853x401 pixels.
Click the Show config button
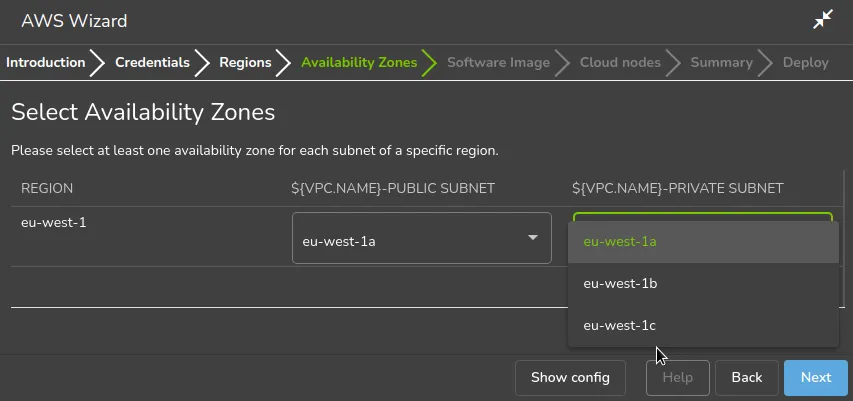click(x=570, y=378)
